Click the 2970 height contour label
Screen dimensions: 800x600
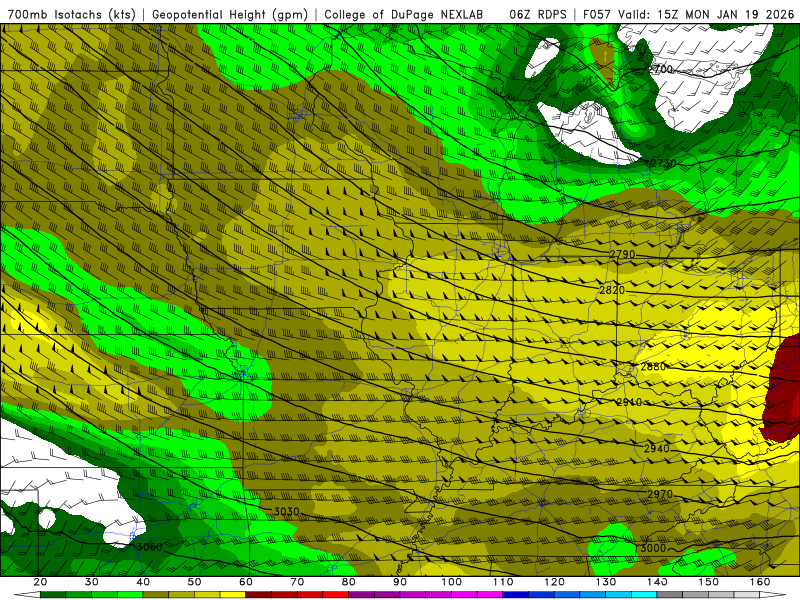click(x=660, y=494)
